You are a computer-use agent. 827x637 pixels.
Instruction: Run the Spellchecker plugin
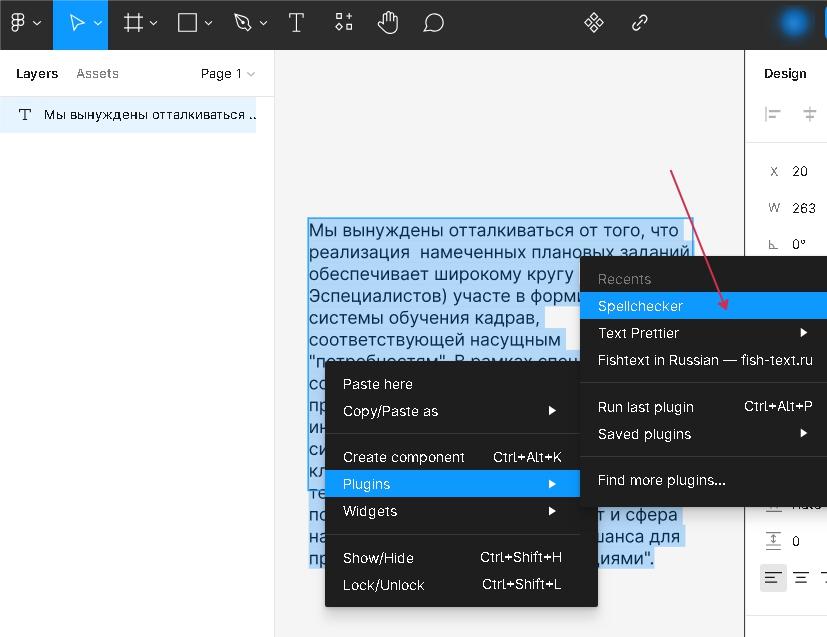coord(641,306)
